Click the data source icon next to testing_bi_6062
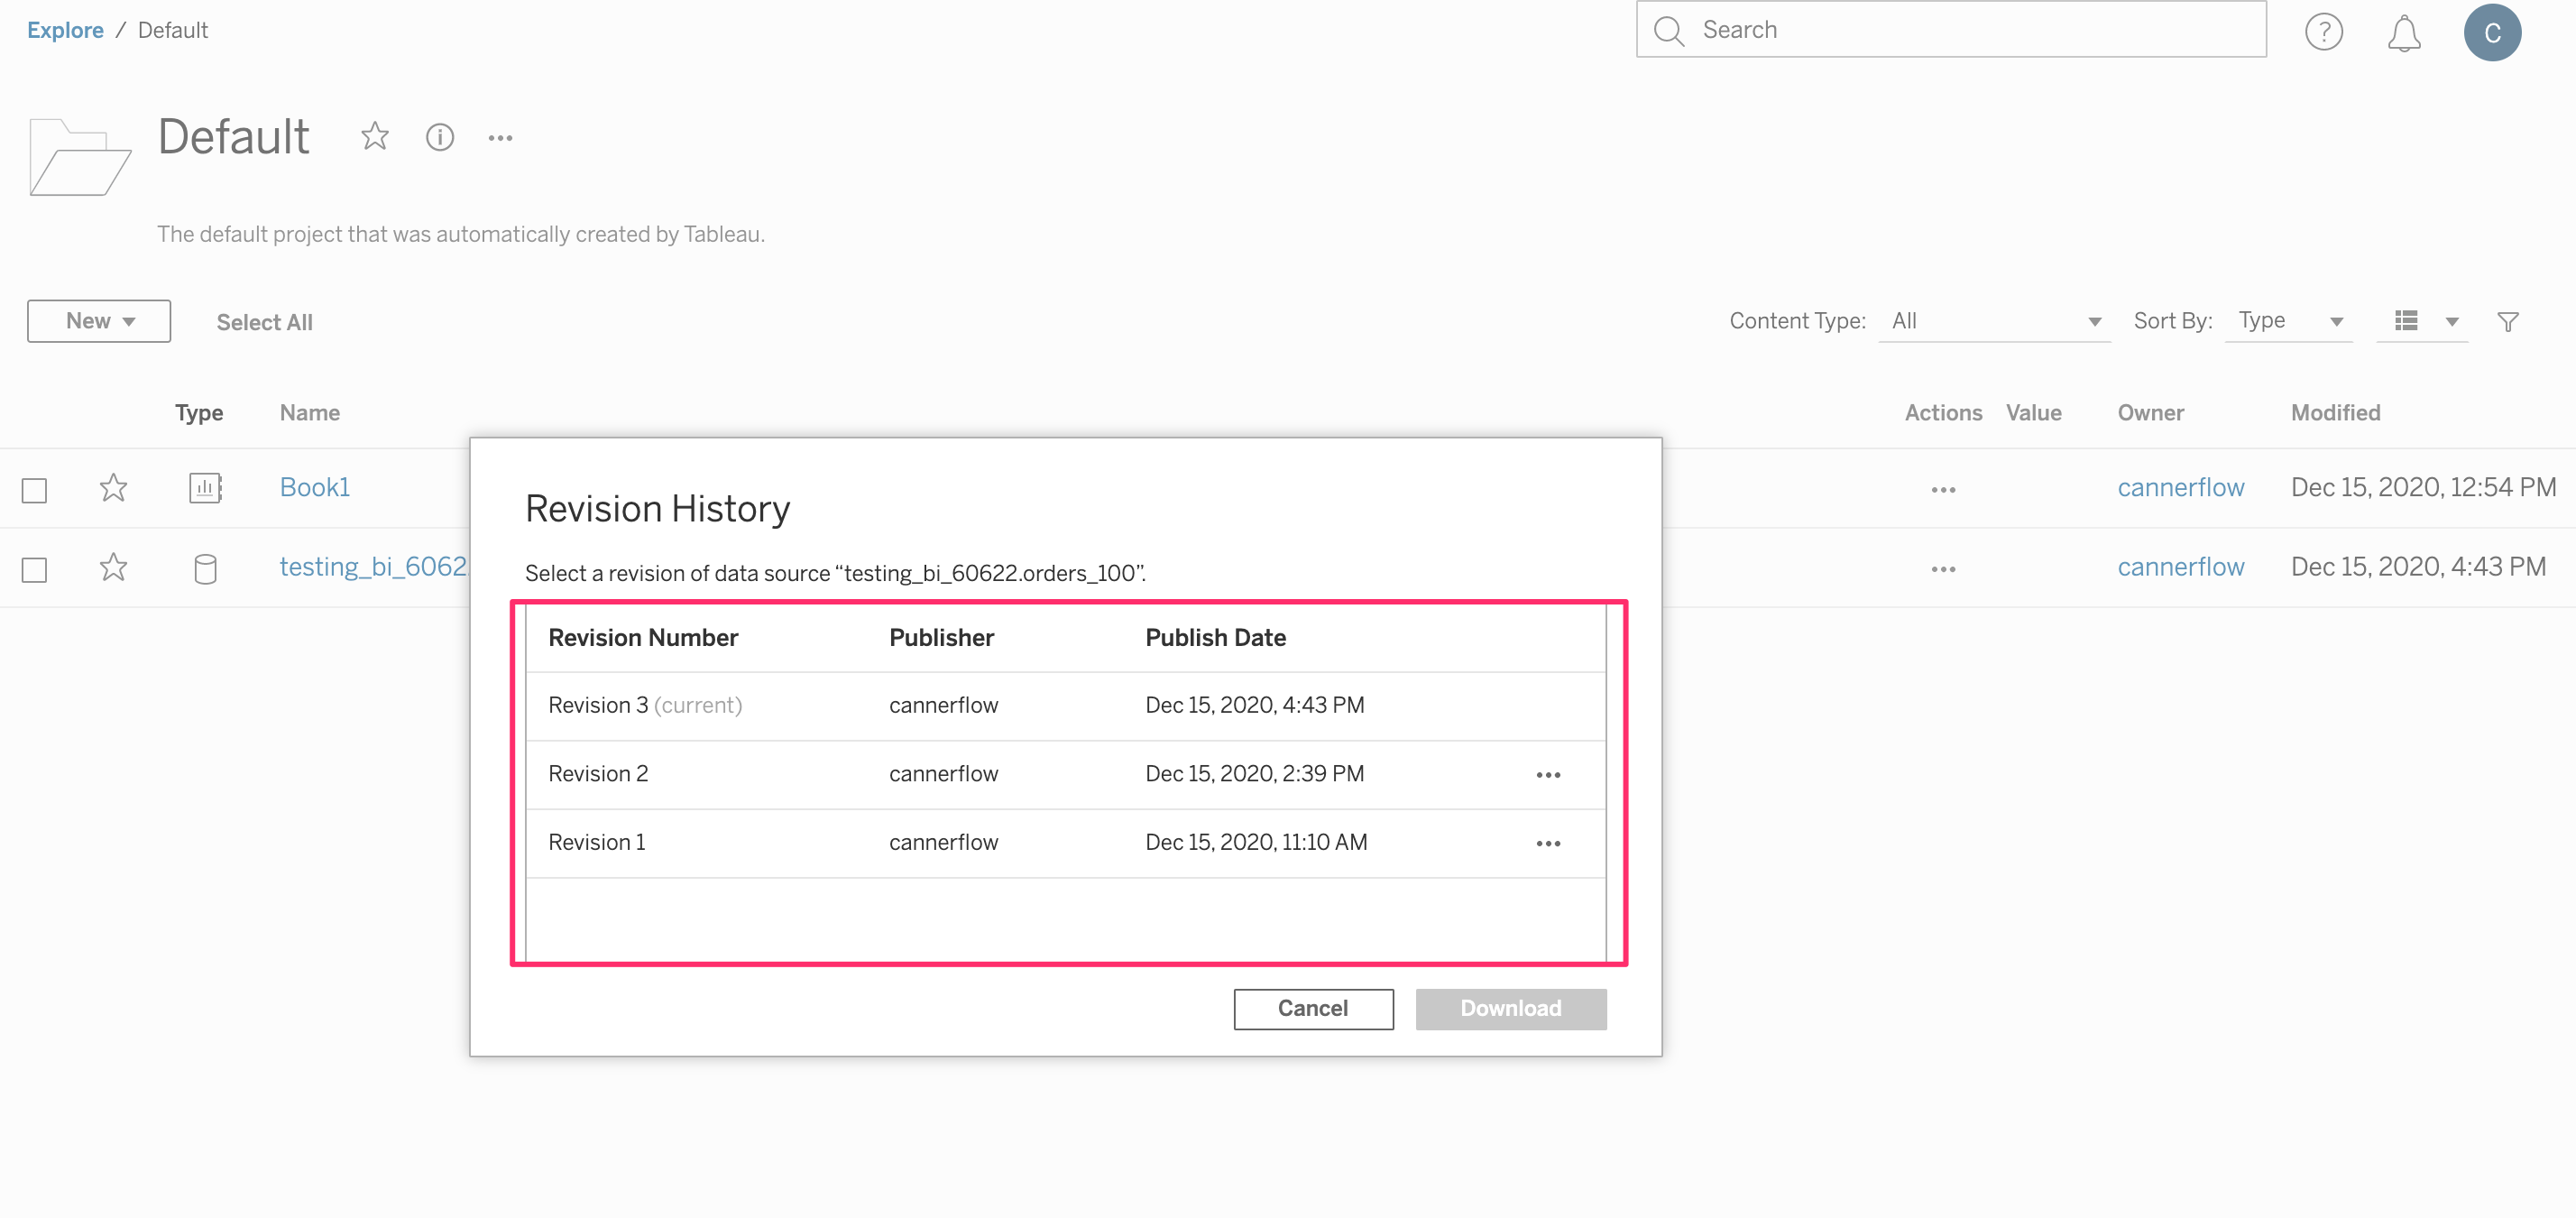The image size is (2576, 1218). click(202, 567)
